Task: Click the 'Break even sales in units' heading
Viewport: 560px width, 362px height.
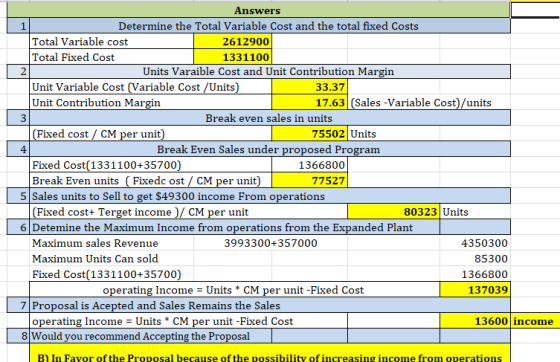Action: 270,118
